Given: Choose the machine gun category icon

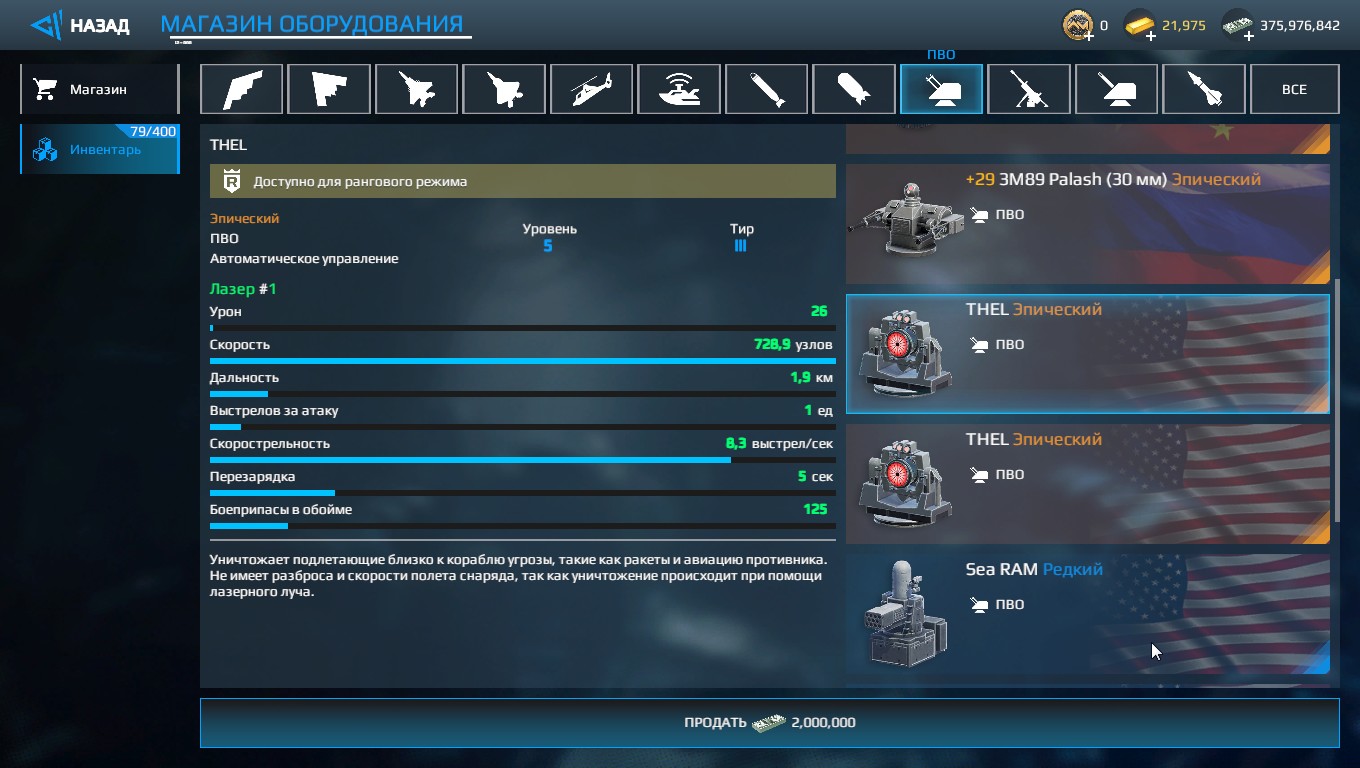Looking at the screenshot, I should [1029, 89].
